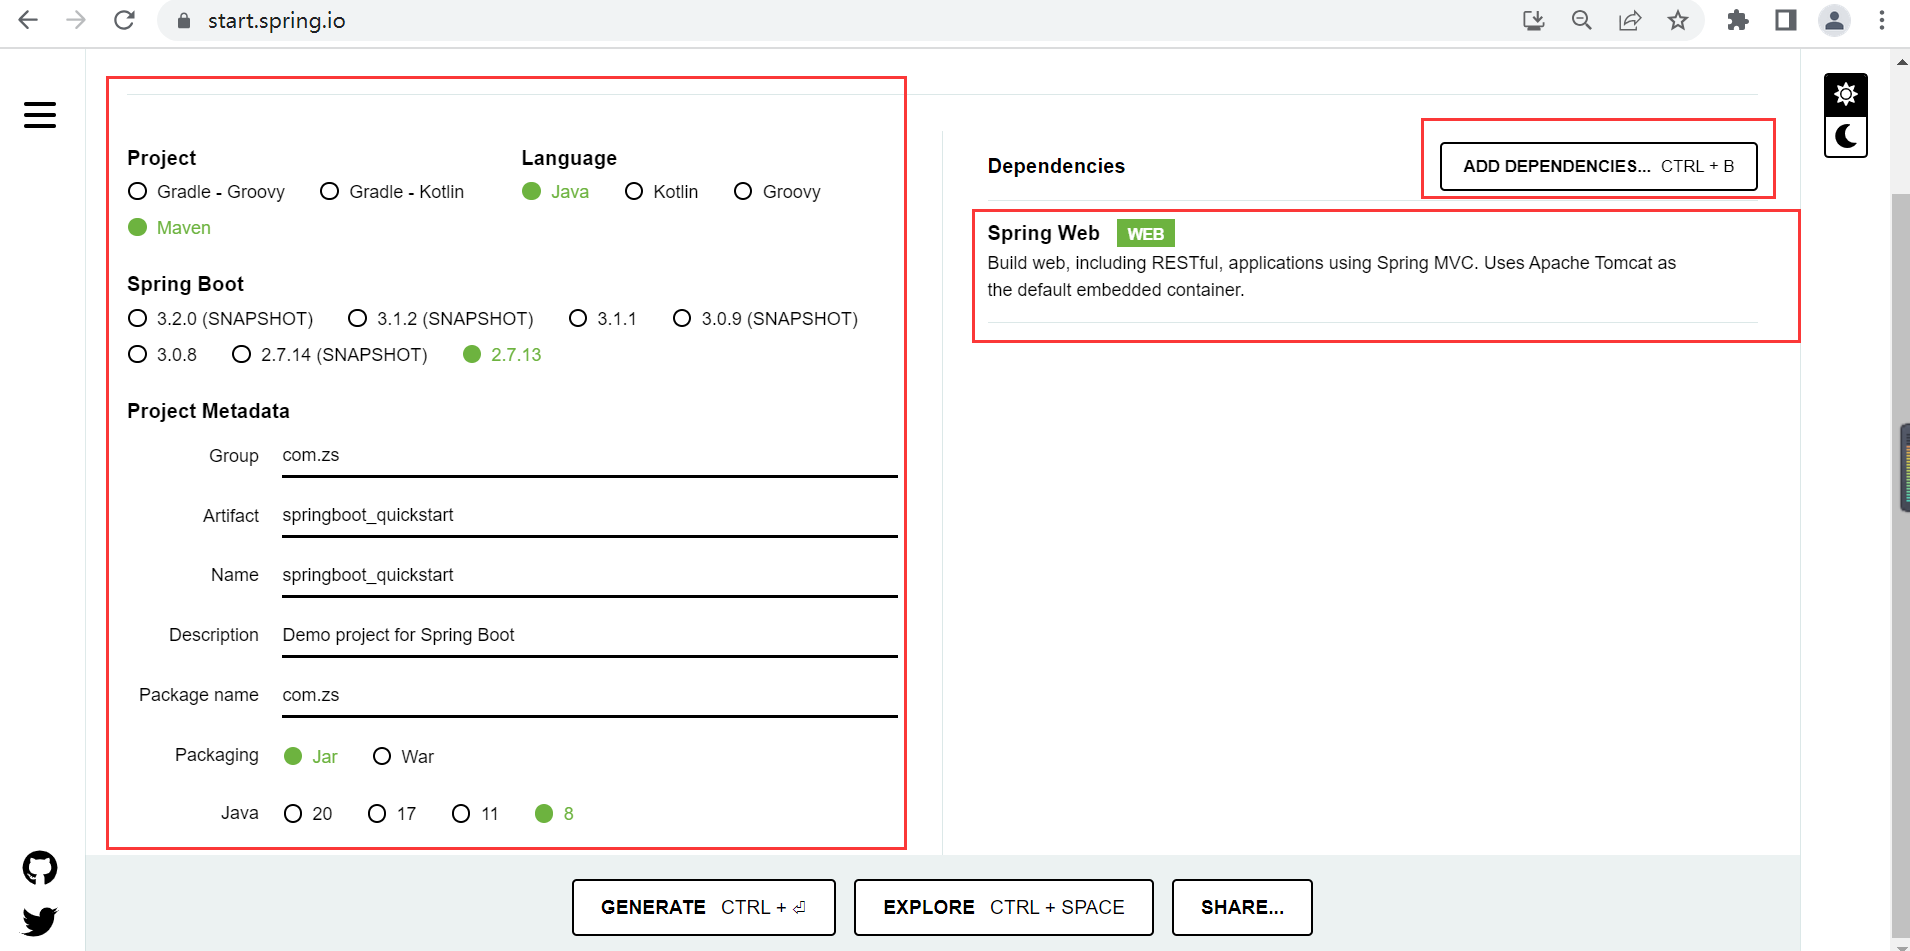Click the install app icon in address bar
Screen dimensions: 1910x951
(1534, 20)
